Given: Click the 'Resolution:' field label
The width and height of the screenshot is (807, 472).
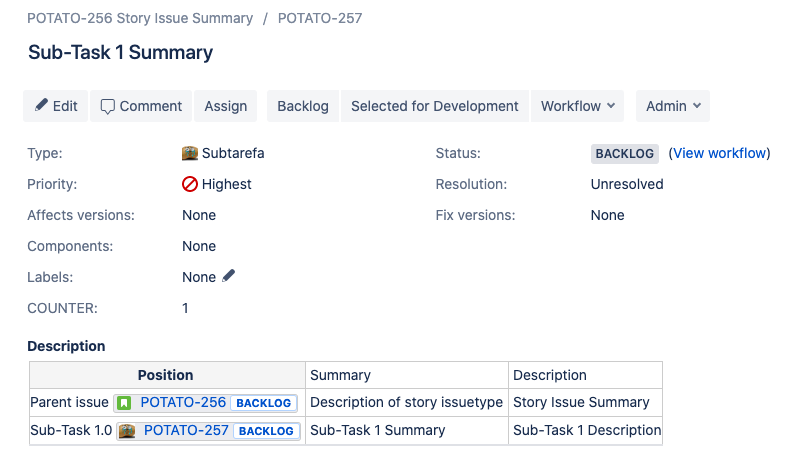Looking at the screenshot, I should click(471, 184).
